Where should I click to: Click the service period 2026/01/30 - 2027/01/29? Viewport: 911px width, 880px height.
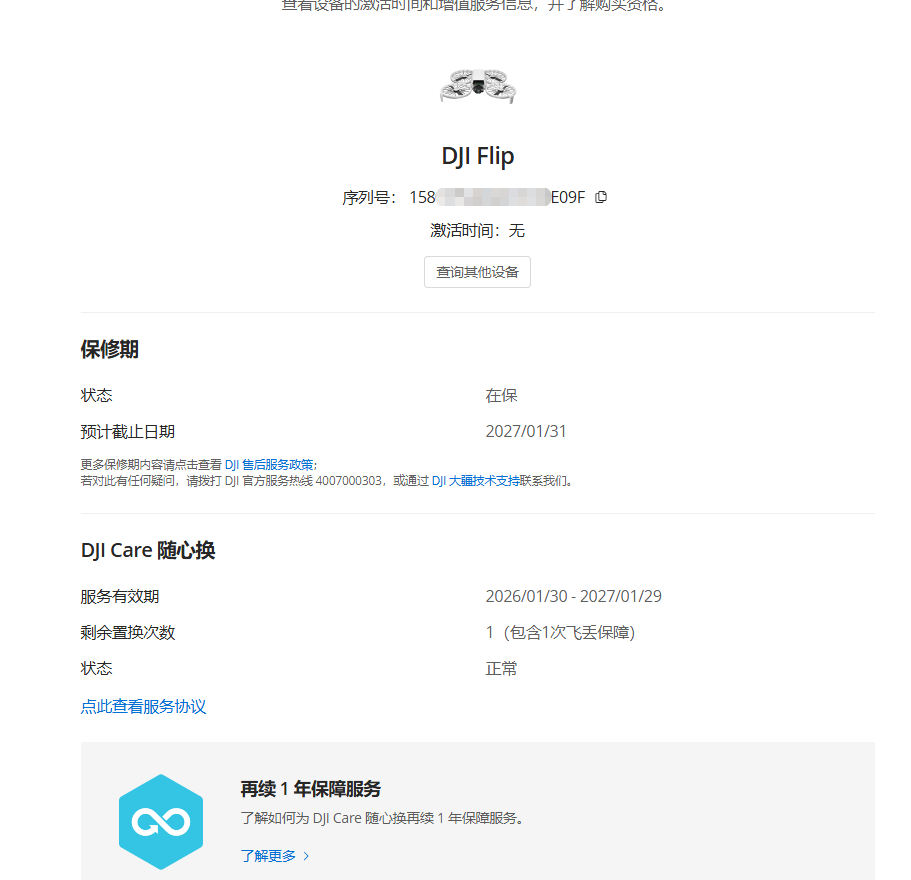pos(573,596)
